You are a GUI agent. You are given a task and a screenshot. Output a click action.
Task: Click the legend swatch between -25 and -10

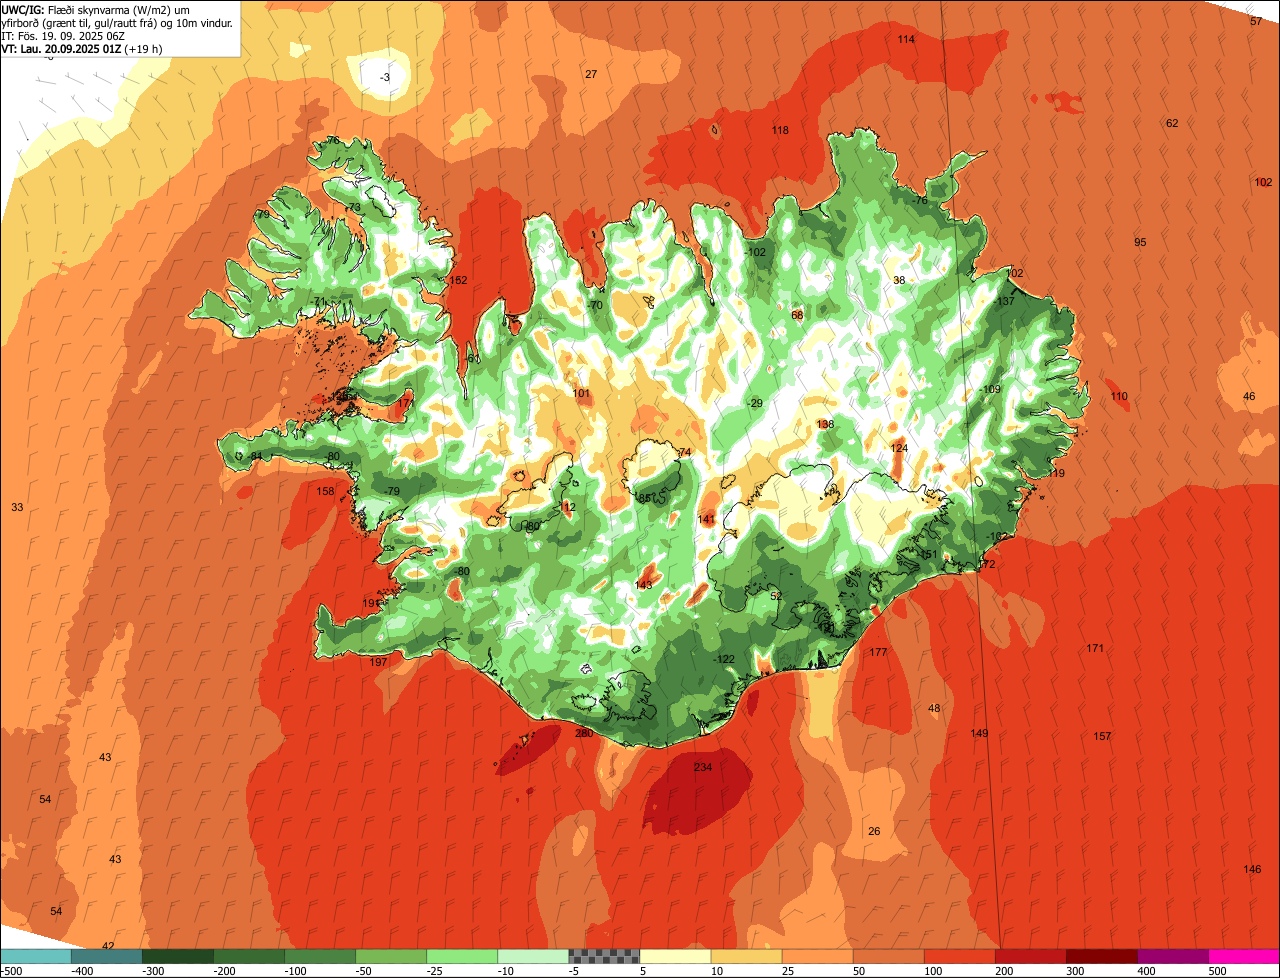tap(462, 956)
